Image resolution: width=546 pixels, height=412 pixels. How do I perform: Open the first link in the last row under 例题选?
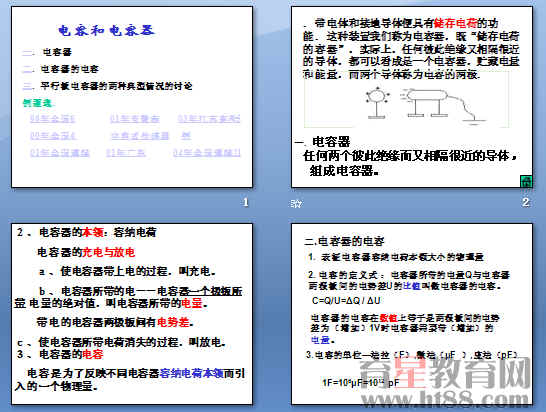(x=60, y=153)
